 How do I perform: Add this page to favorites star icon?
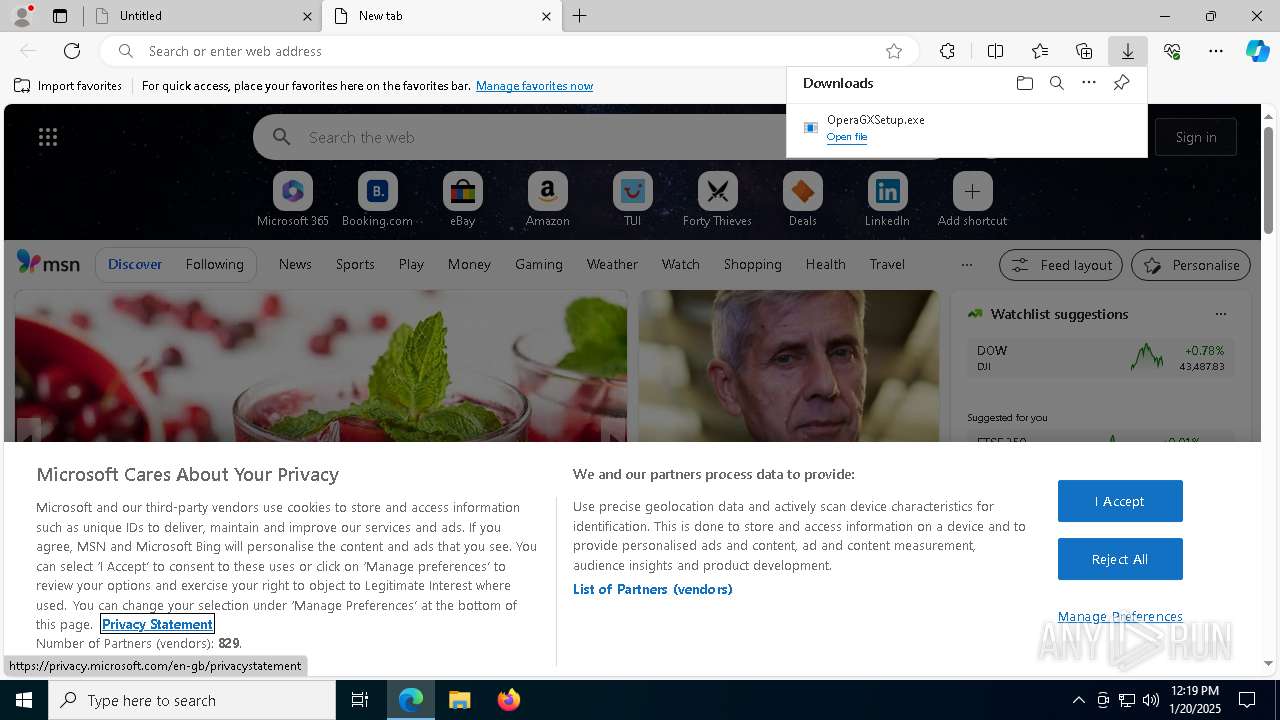[894, 51]
